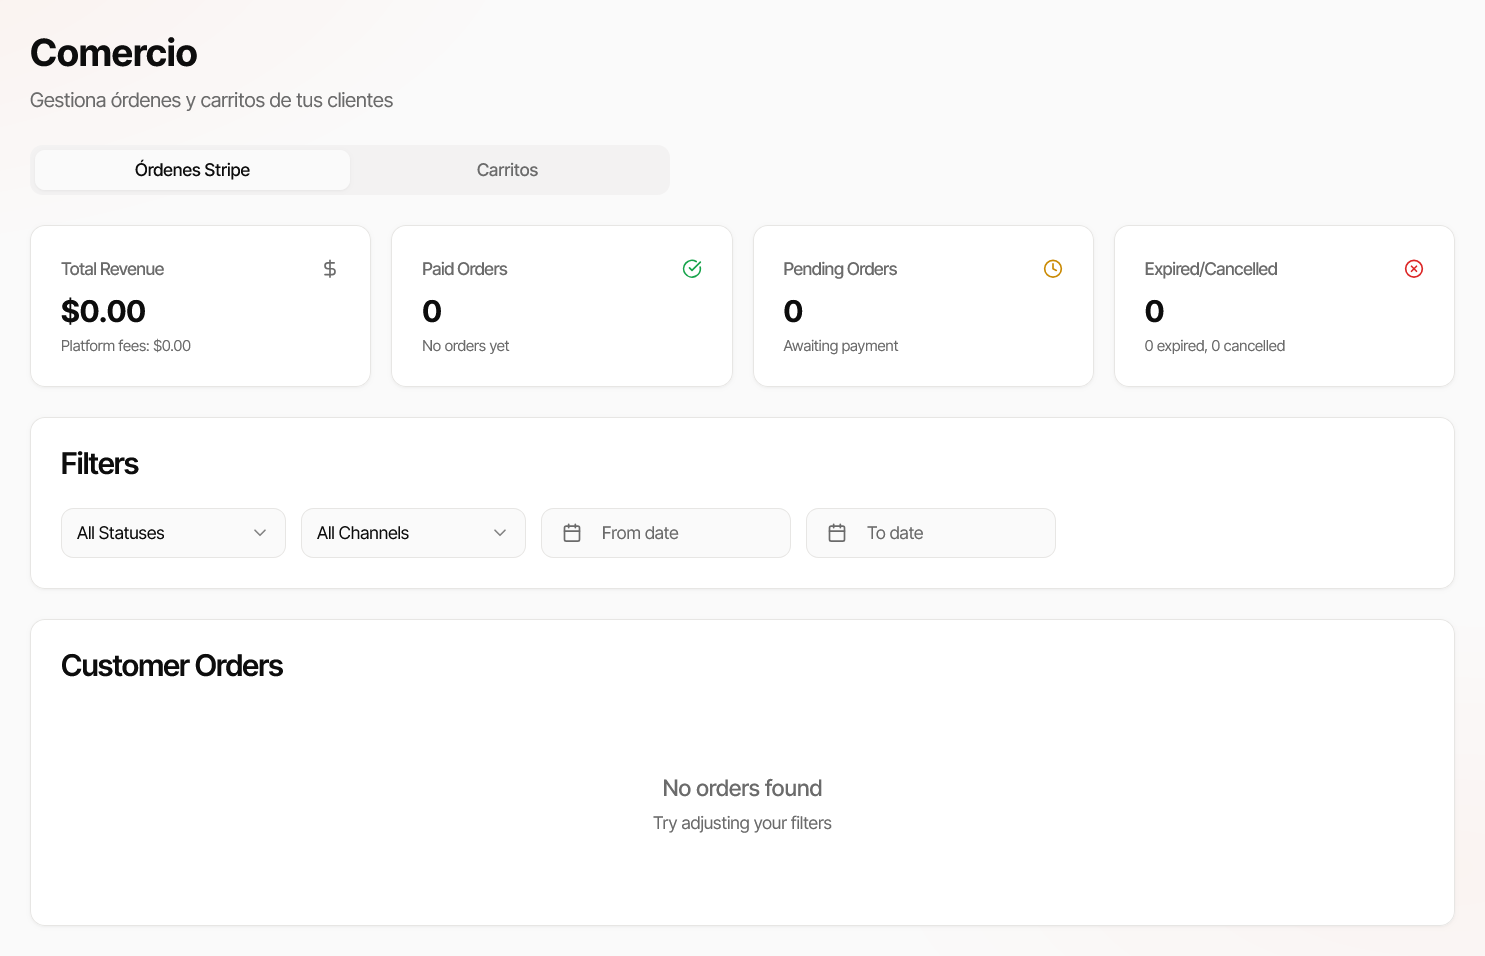The height and width of the screenshot is (956, 1485).
Task: Click the Filters heading
Action: point(100,464)
